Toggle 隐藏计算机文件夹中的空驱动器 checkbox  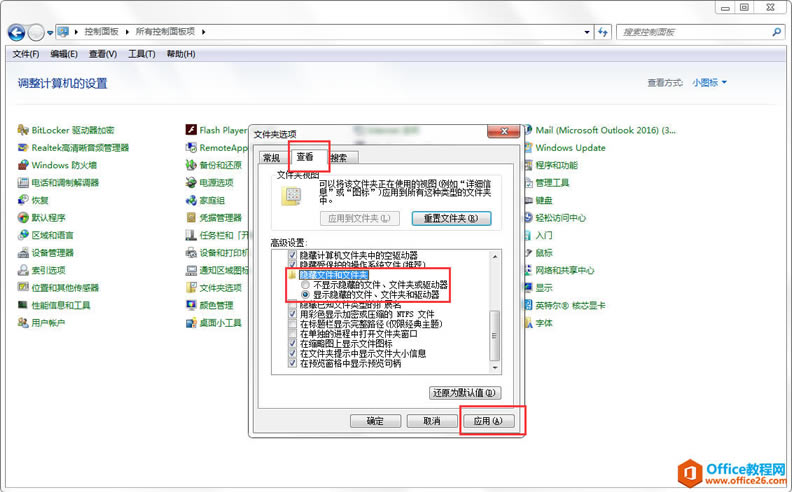point(292,255)
